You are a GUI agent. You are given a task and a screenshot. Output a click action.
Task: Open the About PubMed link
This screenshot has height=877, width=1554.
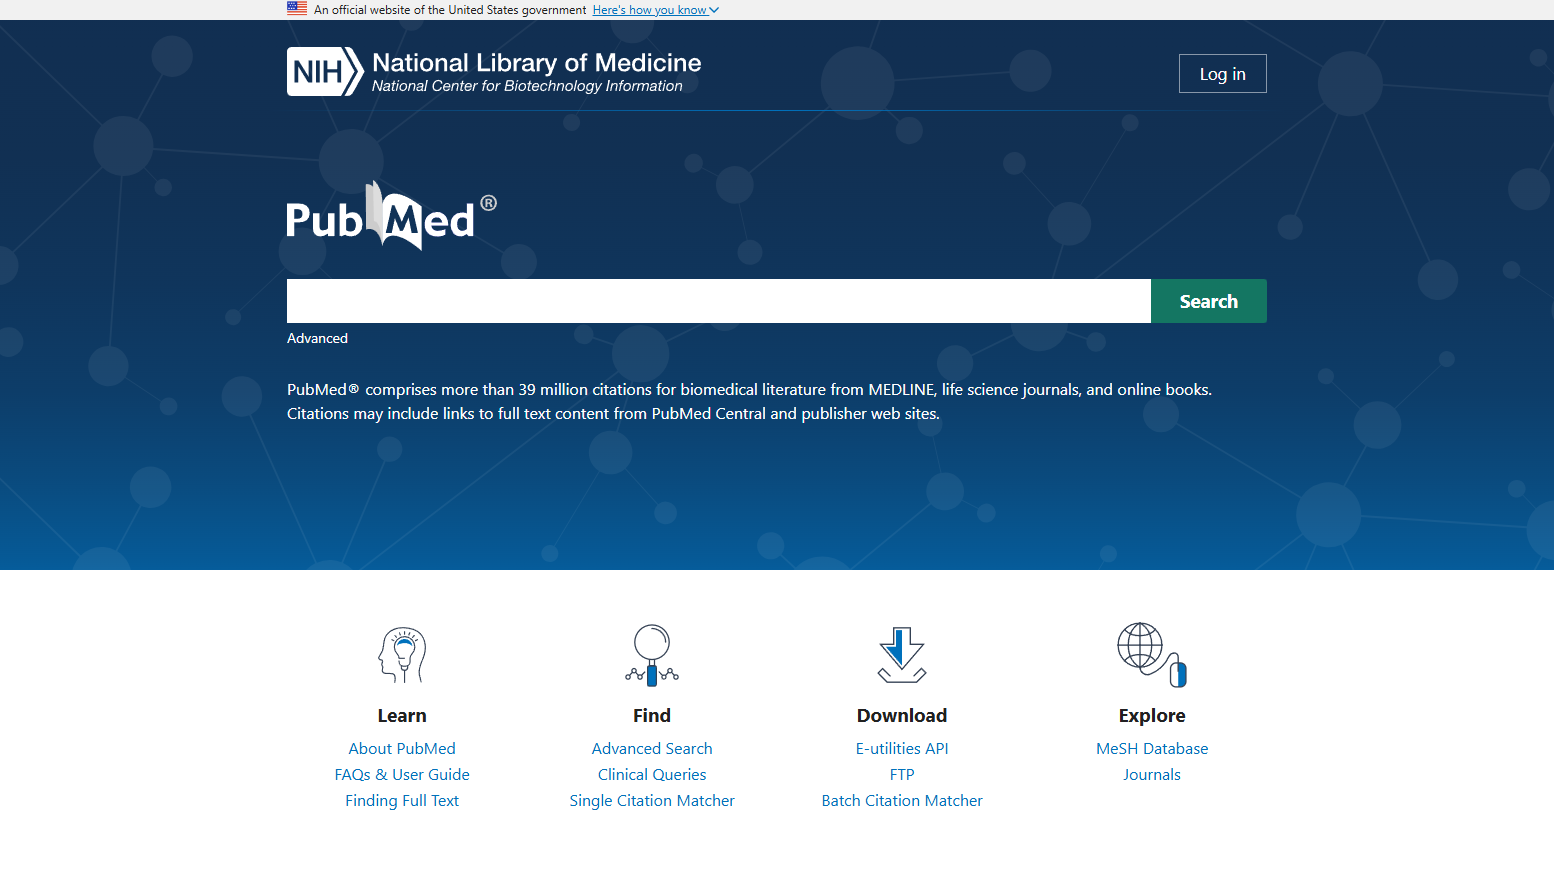pyautogui.click(x=402, y=748)
